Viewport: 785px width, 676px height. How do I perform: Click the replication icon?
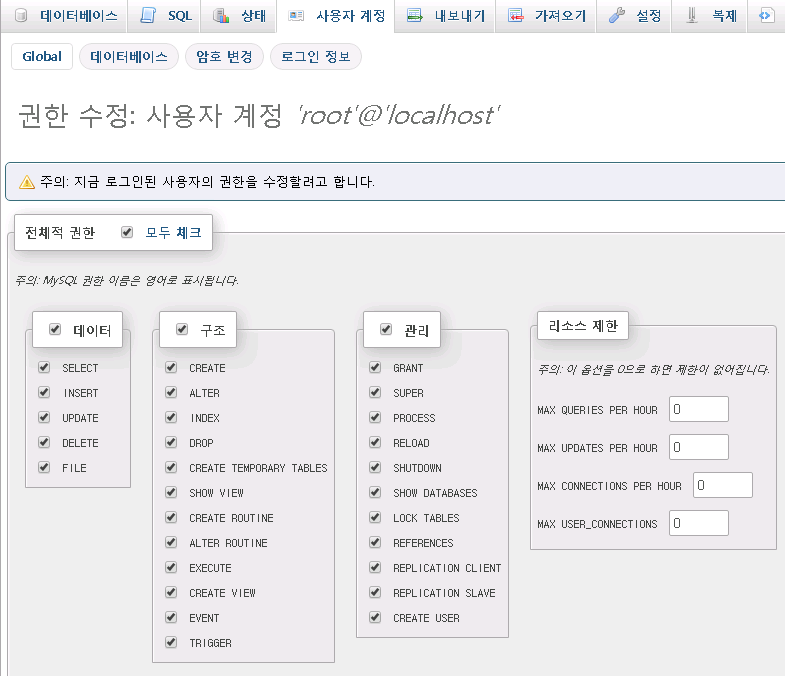point(692,16)
